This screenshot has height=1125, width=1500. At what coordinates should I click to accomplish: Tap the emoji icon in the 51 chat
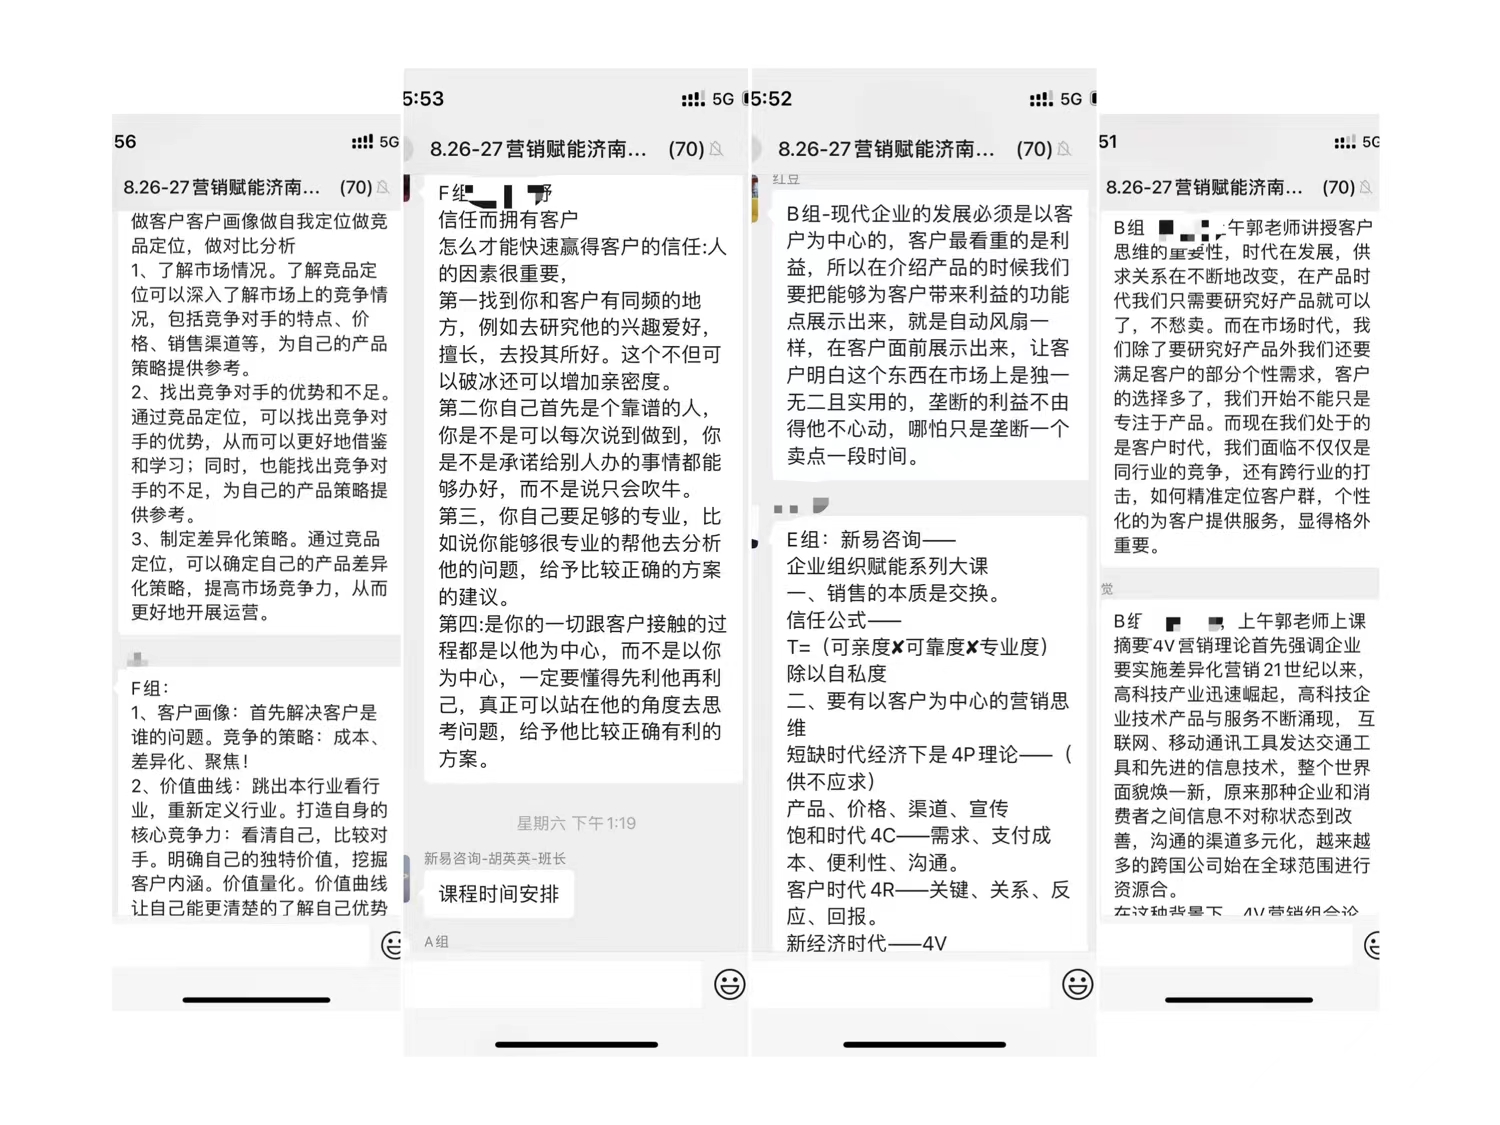1372,945
